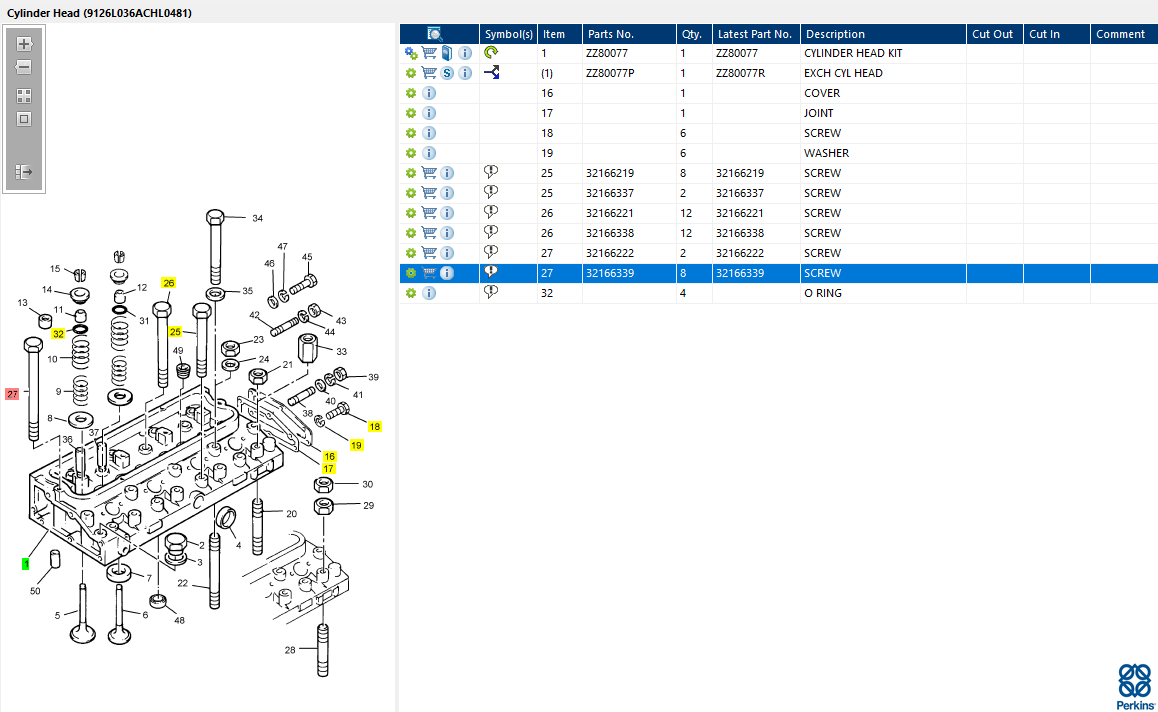
Task: Add ZZ80077 Cylinder Head Kit to cart
Action: point(429,53)
